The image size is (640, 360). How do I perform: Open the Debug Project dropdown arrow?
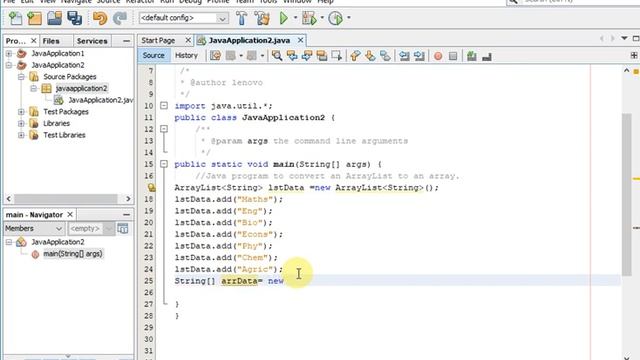[x=322, y=18]
